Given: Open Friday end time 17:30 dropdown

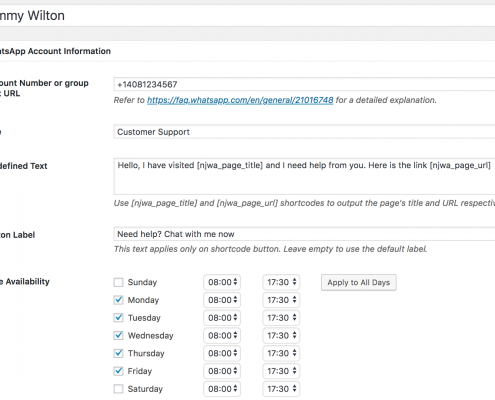Looking at the screenshot, I should point(281,371).
